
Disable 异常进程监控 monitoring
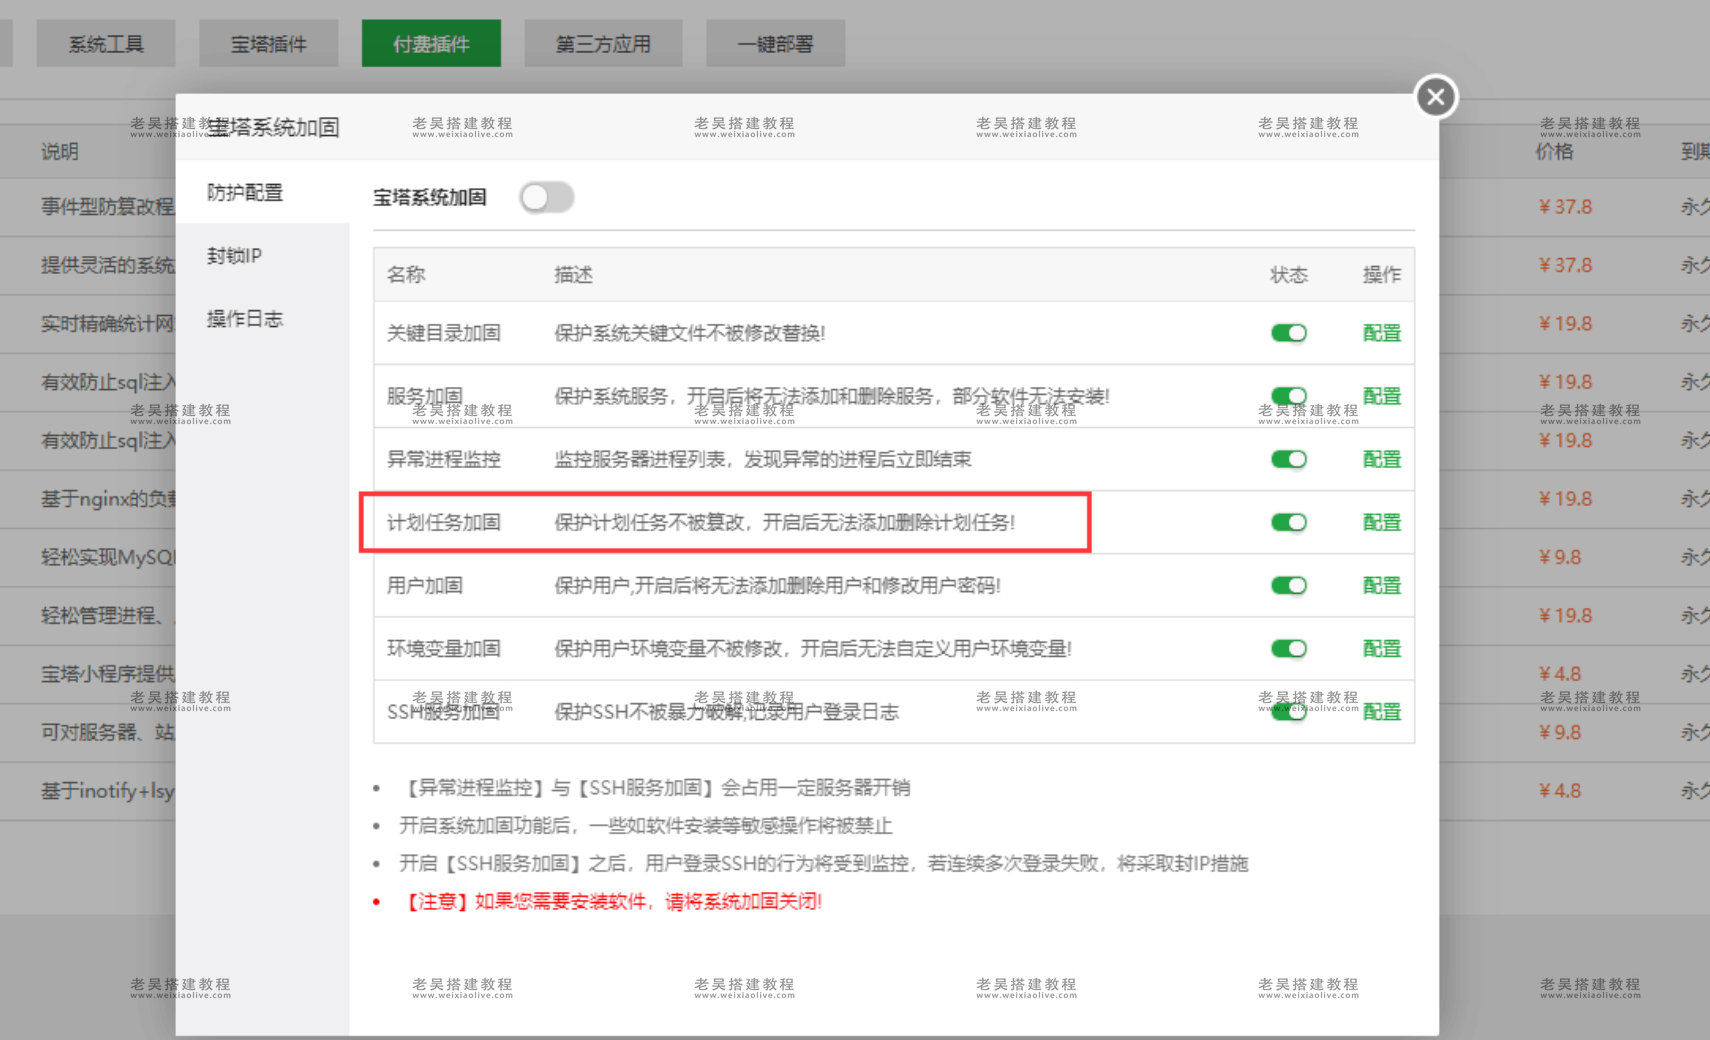(x=1289, y=459)
